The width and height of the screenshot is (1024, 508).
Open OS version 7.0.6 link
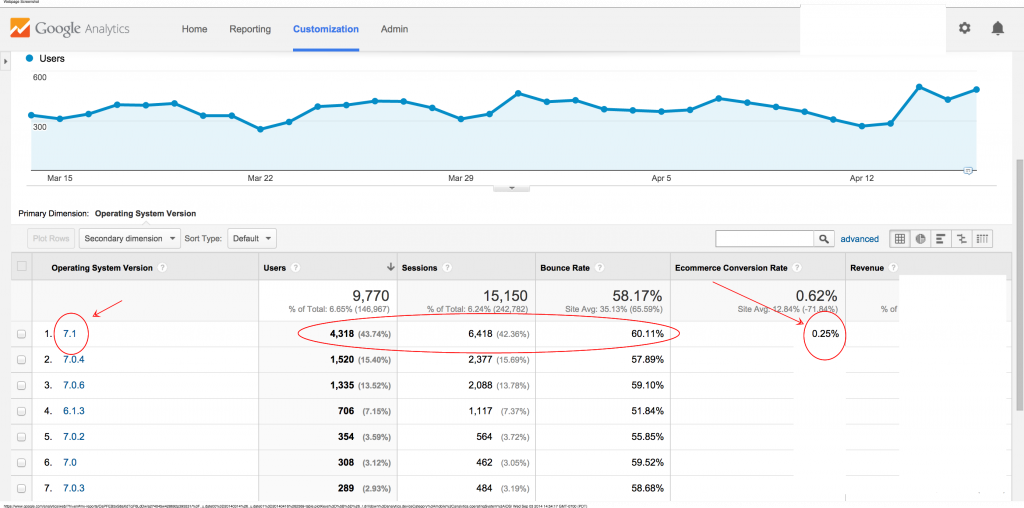[74, 385]
